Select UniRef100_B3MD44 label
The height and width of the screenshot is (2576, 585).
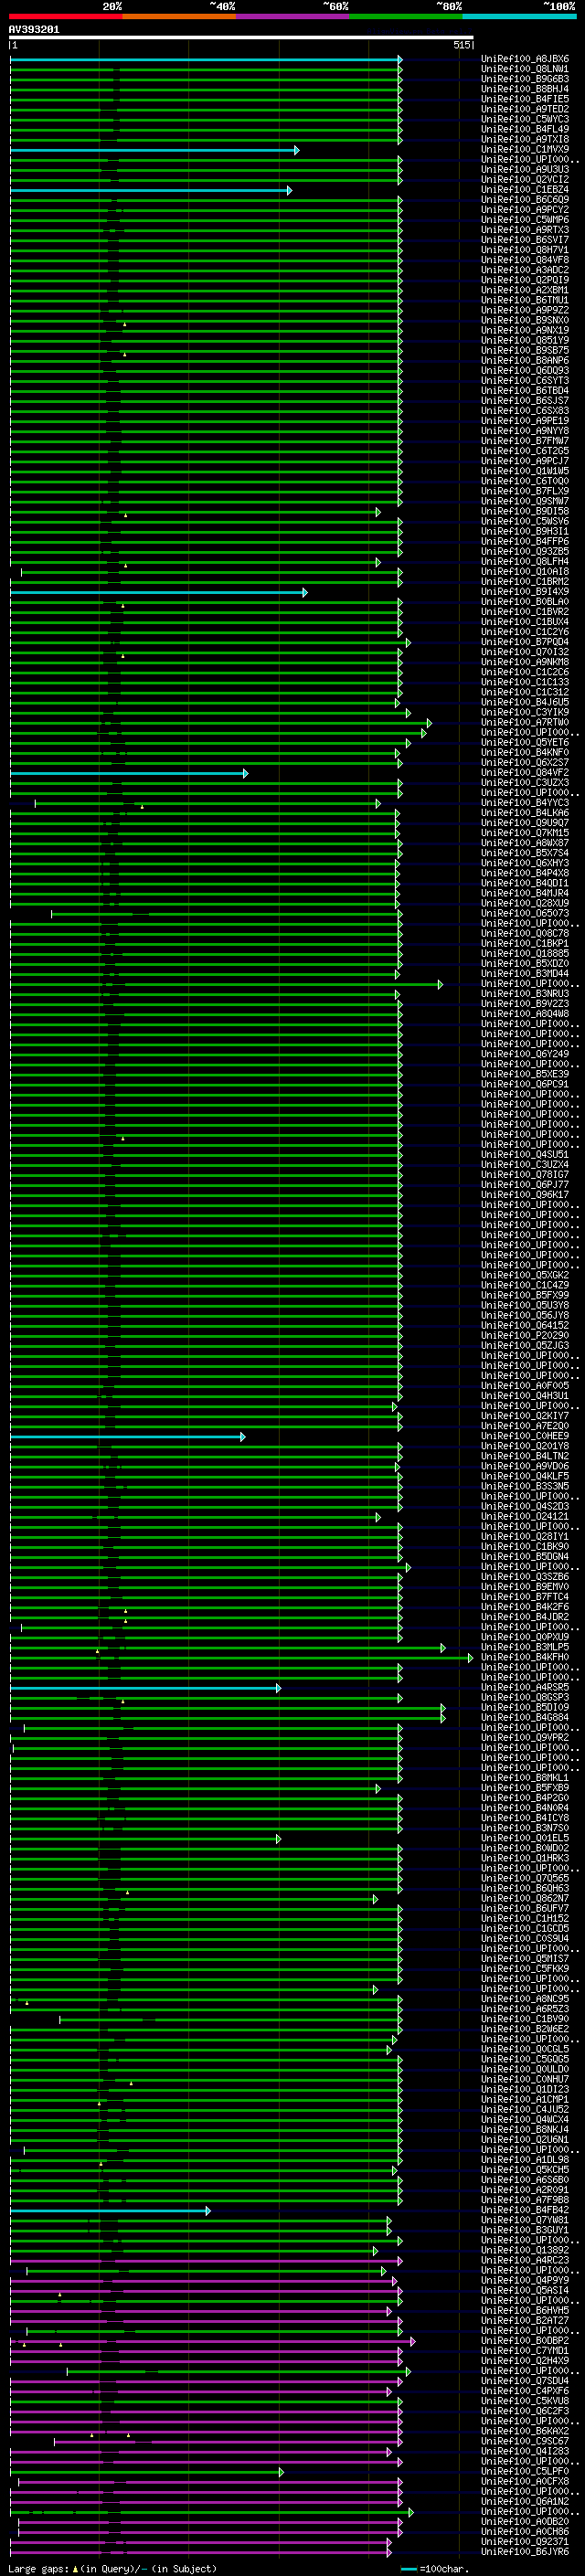pos(525,974)
